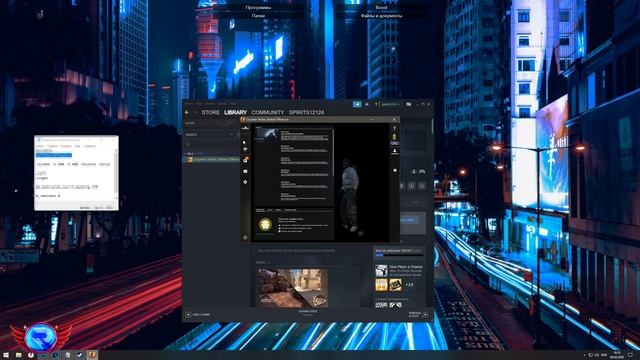Image resolution: width=640 pixels, height=360 pixels.
Task: Open the 'Файлы и документы' desktop tile
Action: coord(381,16)
